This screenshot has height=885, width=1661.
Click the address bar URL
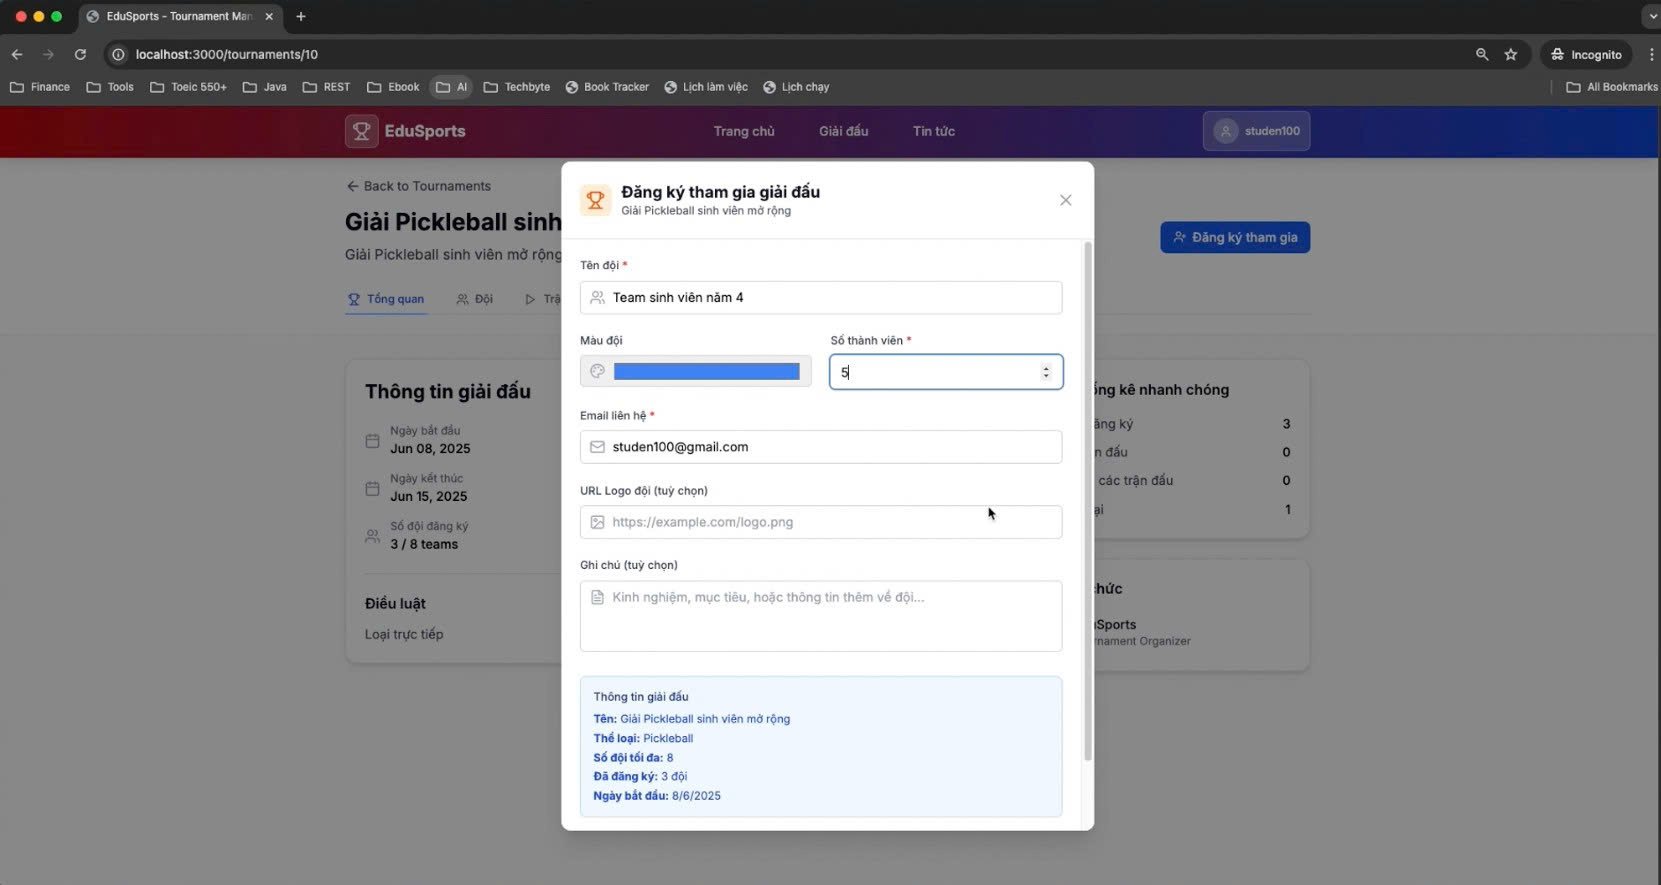pos(227,54)
